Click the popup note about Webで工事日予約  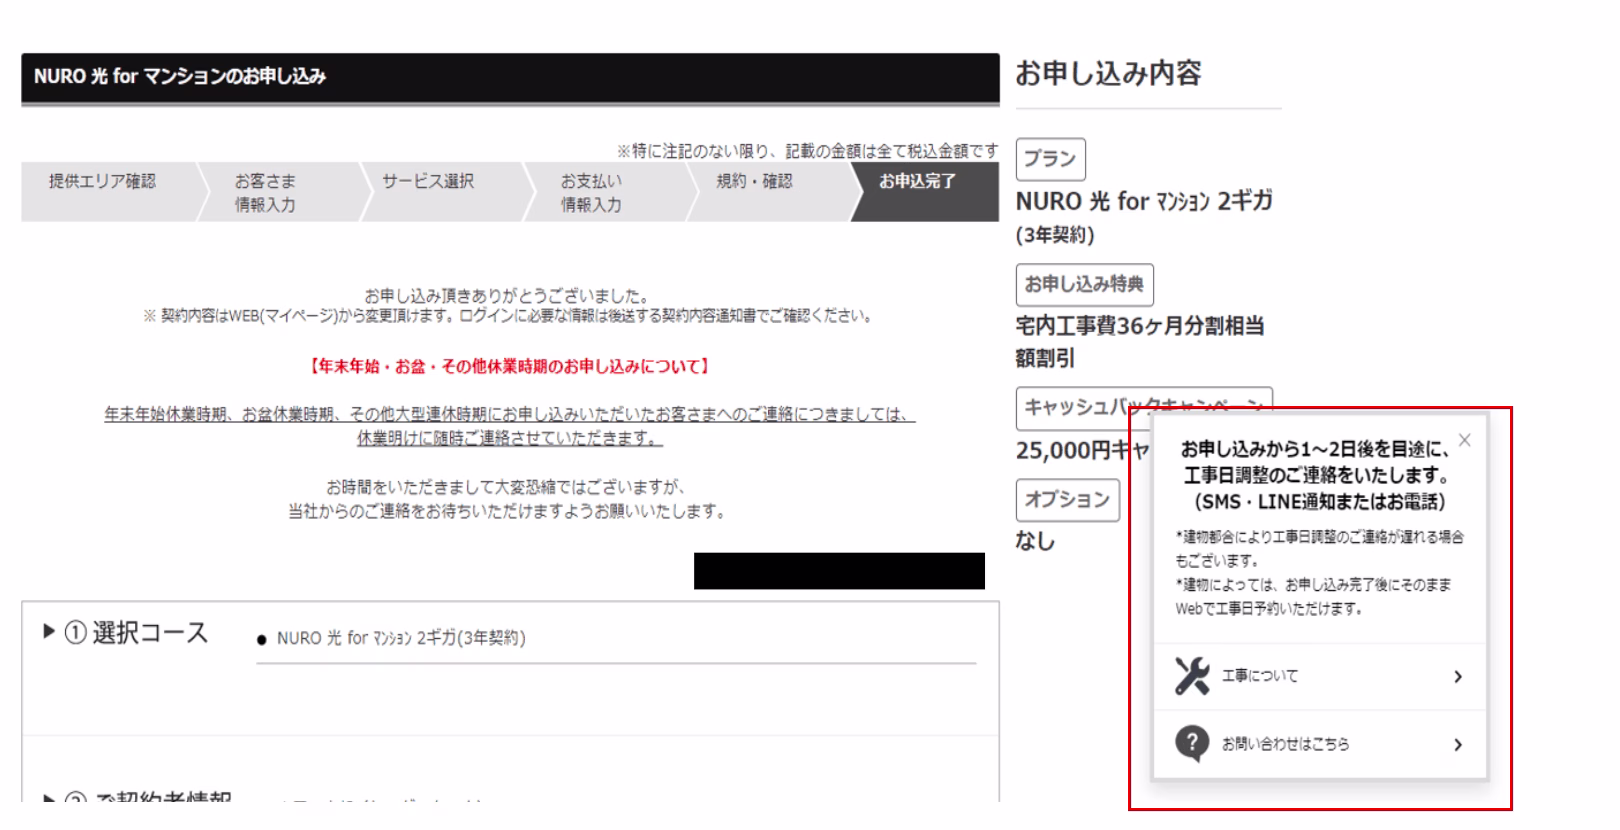click(1313, 597)
